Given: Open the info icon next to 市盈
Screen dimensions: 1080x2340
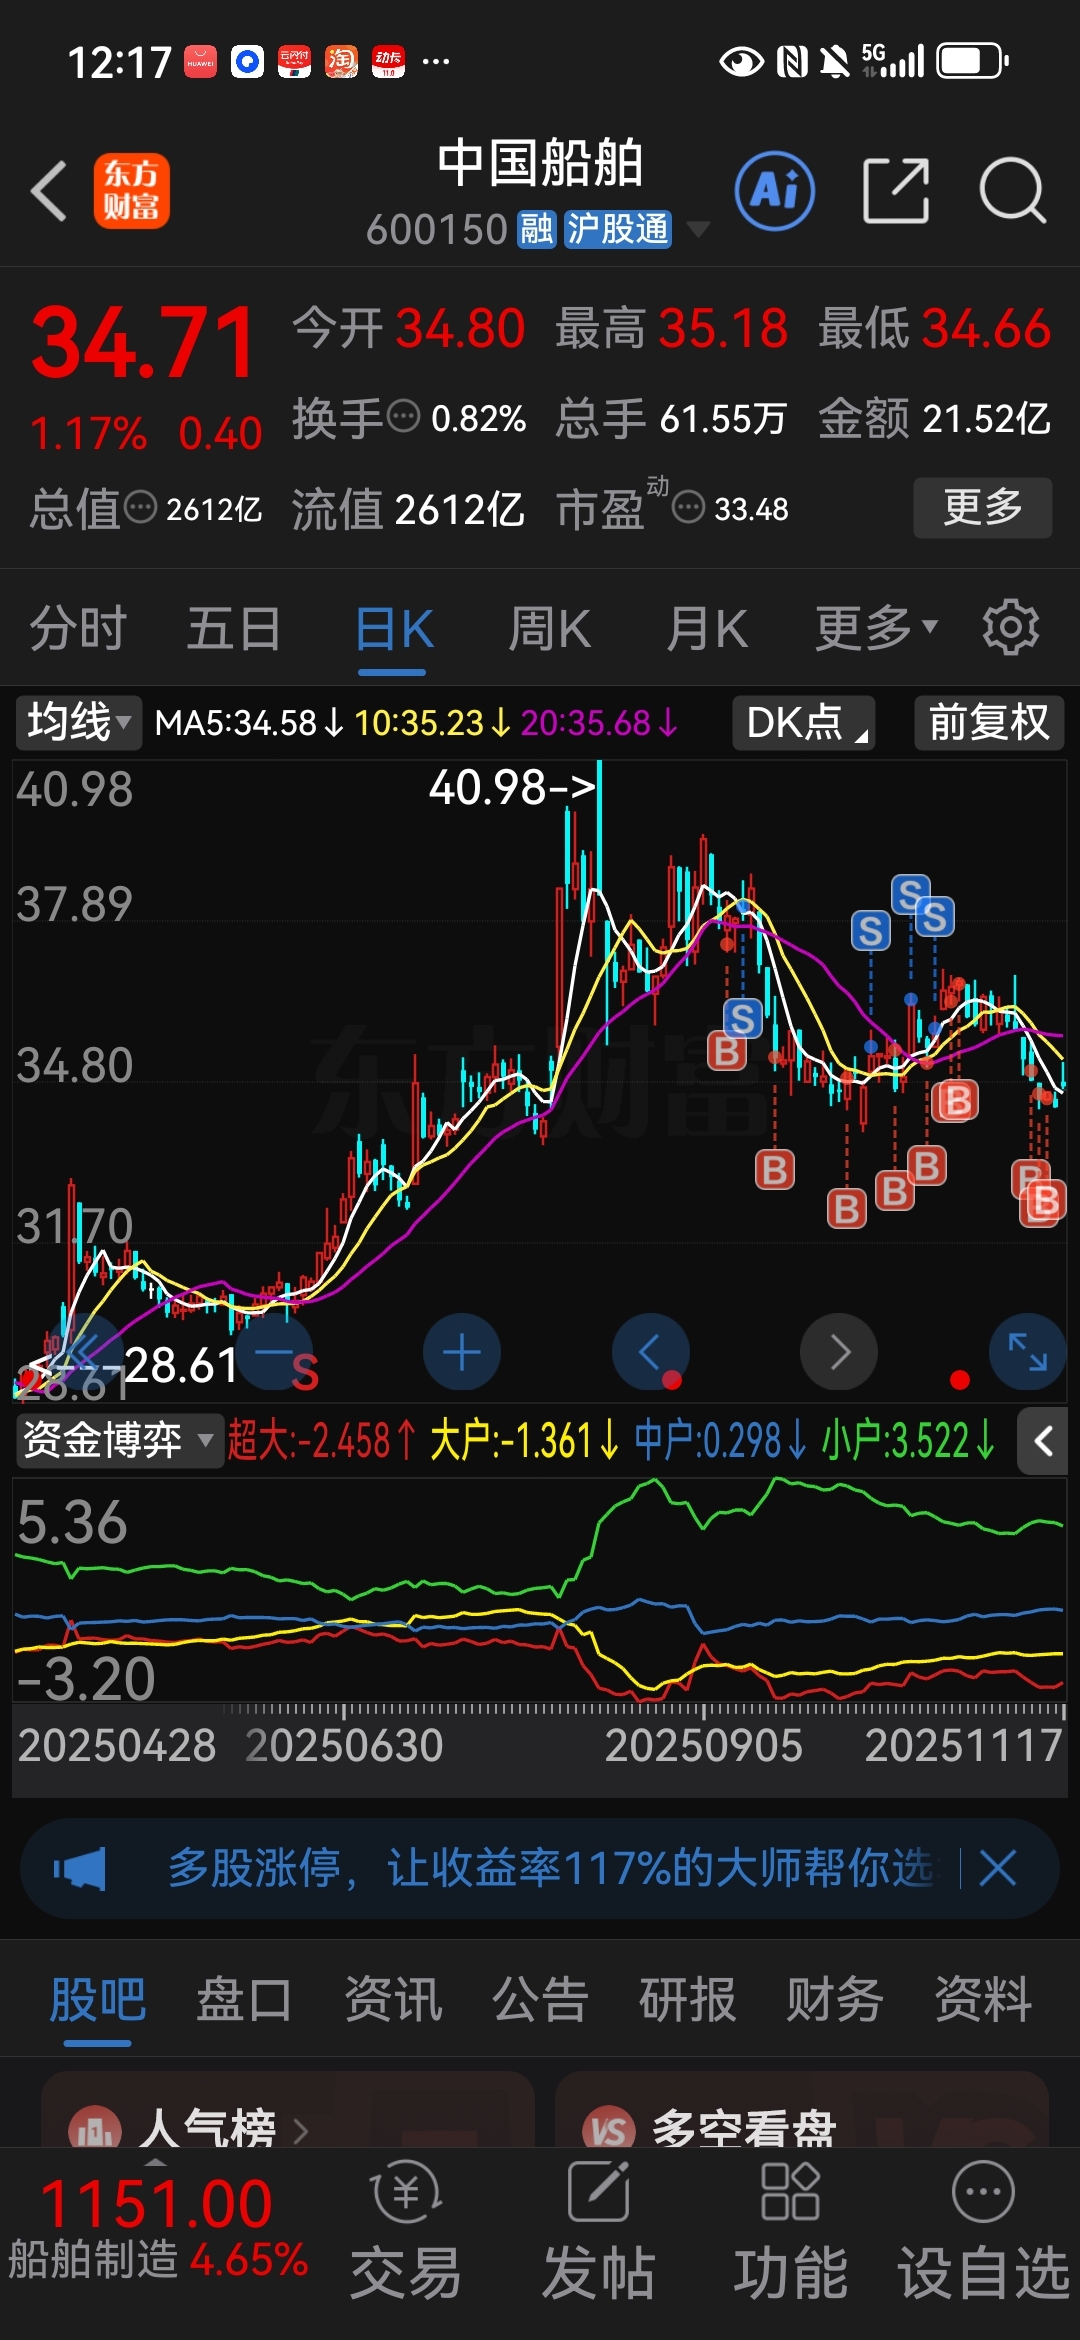Looking at the screenshot, I should tap(688, 508).
